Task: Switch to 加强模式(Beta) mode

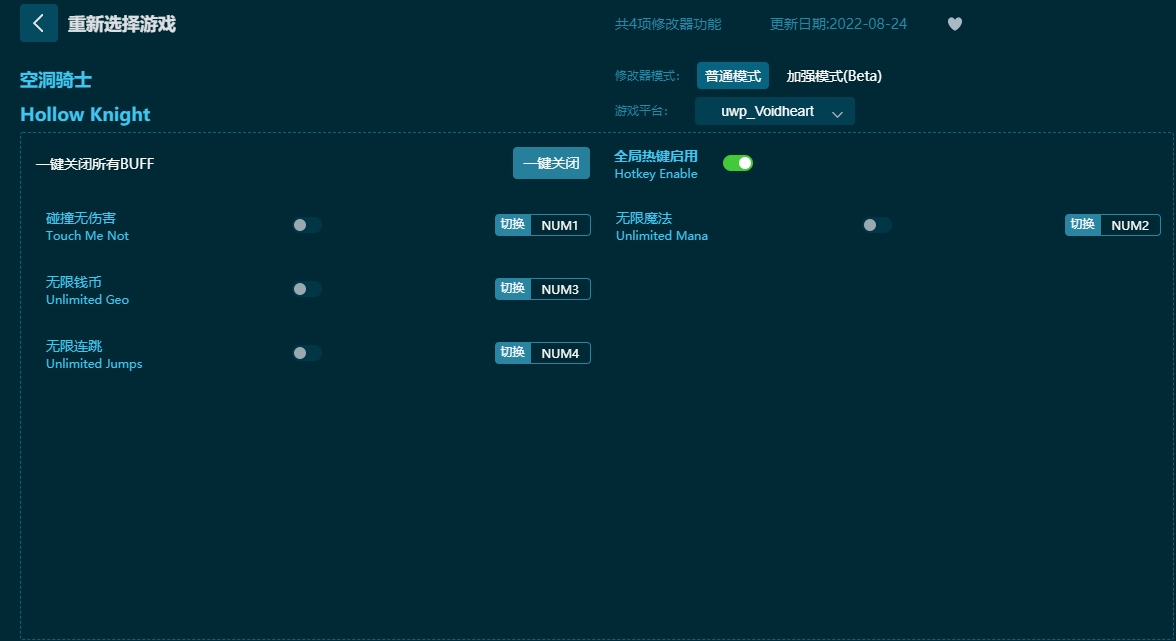Action: (834, 76)
